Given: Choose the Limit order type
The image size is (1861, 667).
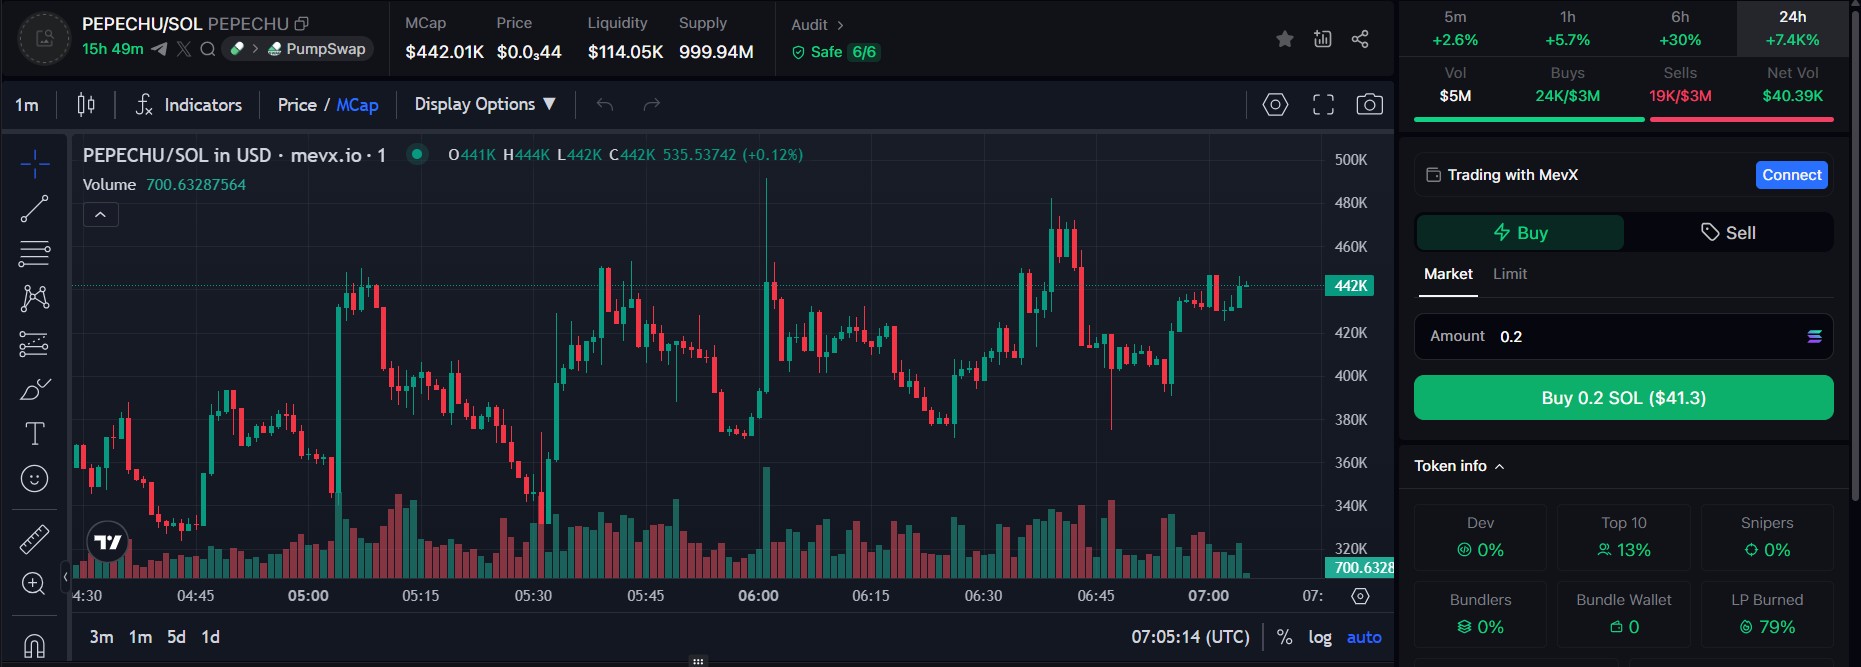Looking at the screenshot, I should 1509,274.
